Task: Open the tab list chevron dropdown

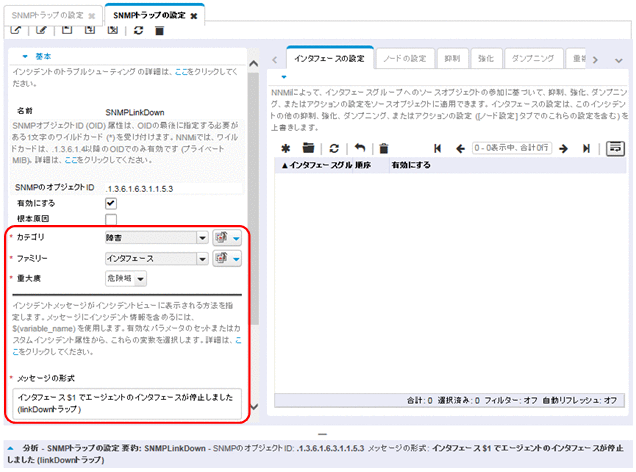Action: point(619,60)
